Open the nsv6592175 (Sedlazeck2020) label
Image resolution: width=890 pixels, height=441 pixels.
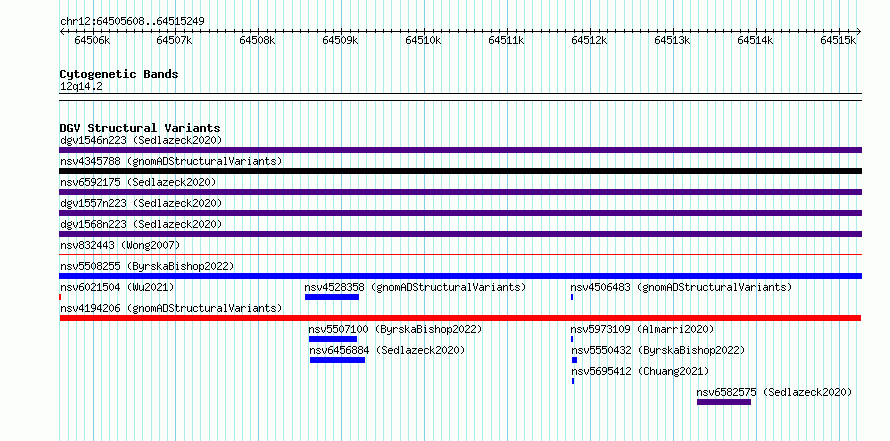pos(138,182)
